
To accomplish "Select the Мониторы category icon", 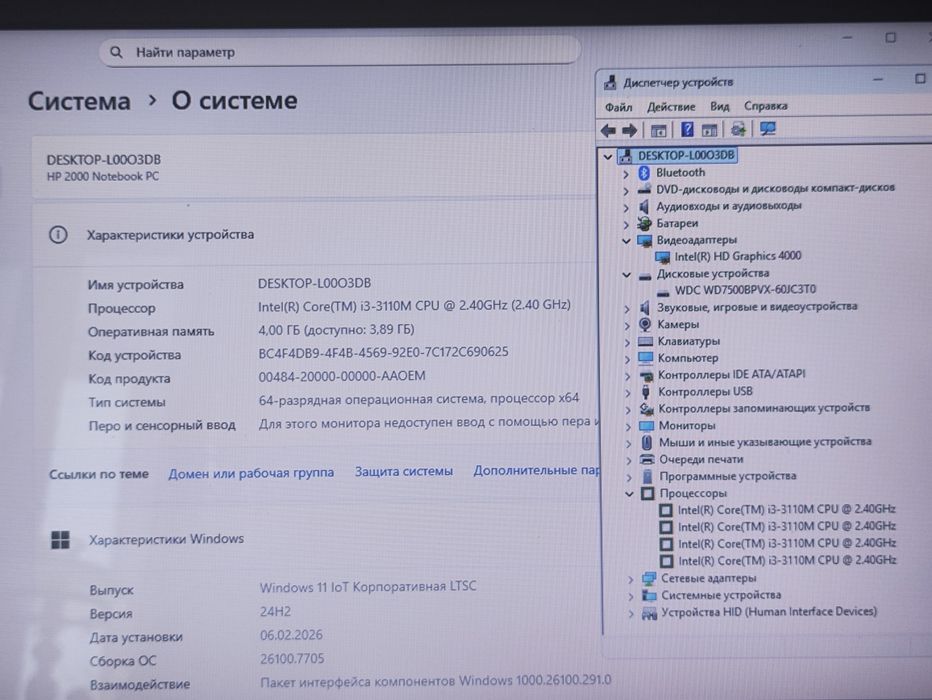I will pos(646,426).
